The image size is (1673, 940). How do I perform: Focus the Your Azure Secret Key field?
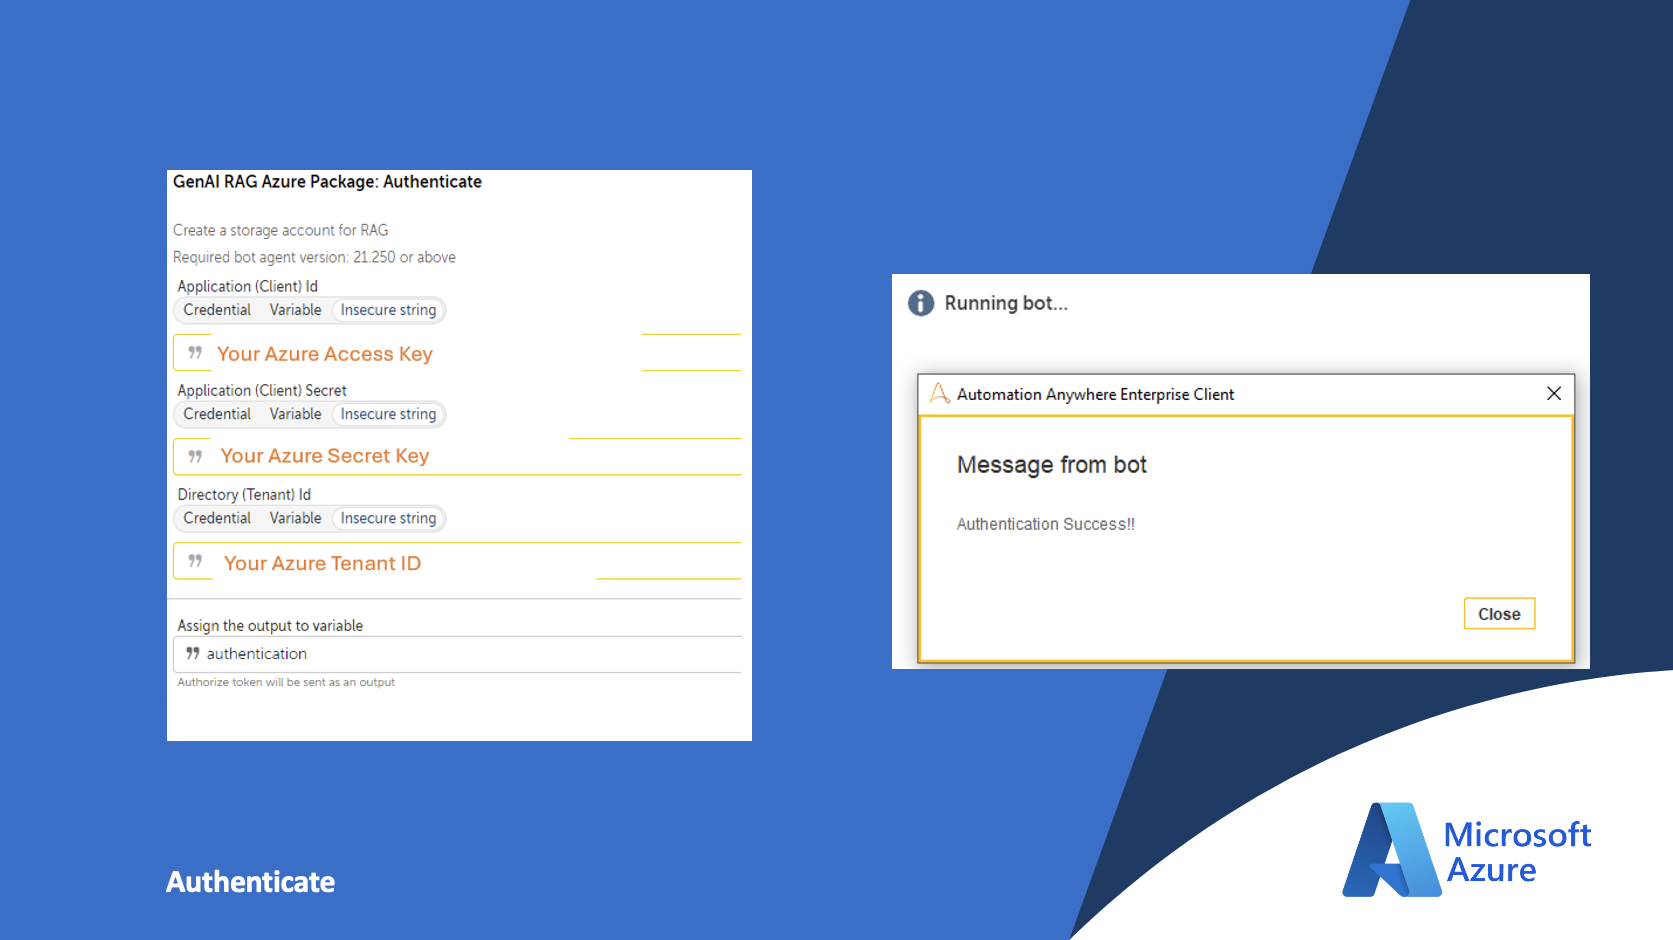tap(457, 456)
